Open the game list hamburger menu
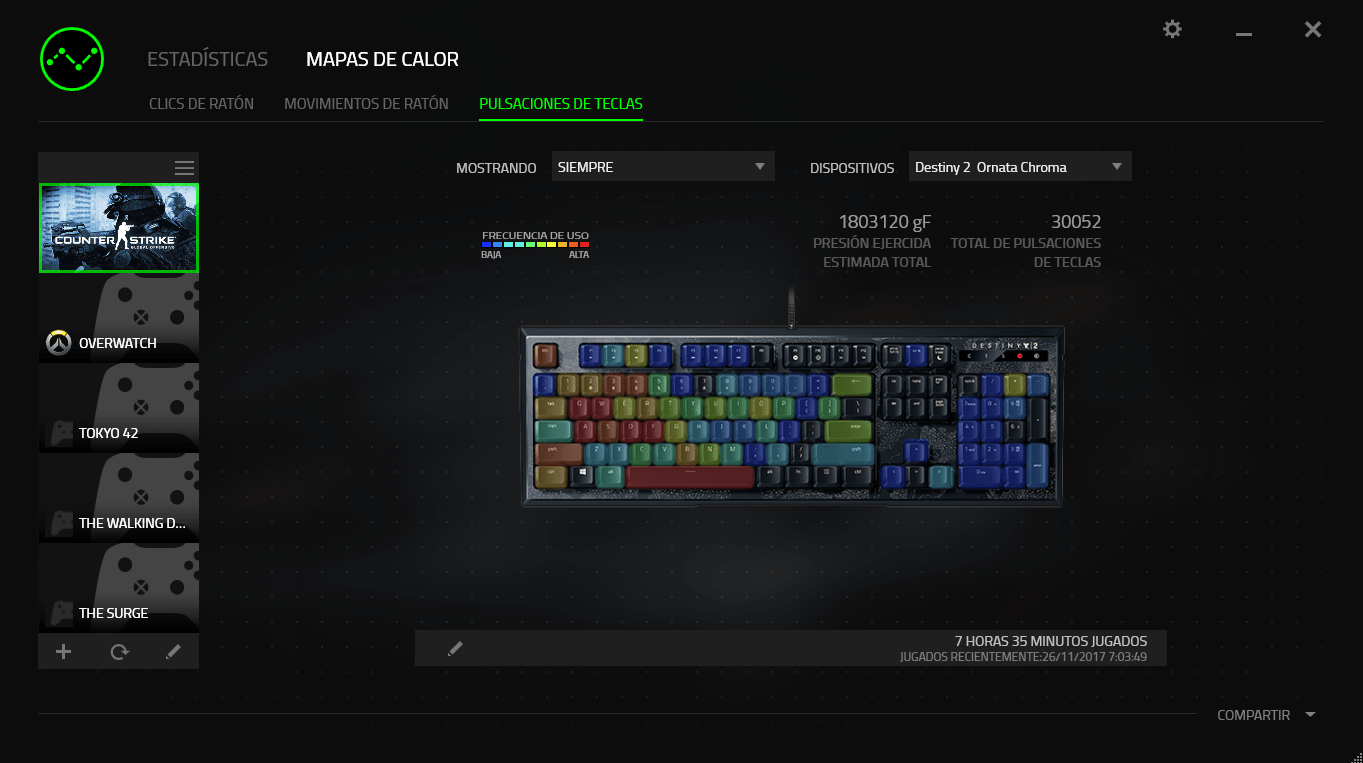The image size is (1363, 763). click(x=184, y=168)
